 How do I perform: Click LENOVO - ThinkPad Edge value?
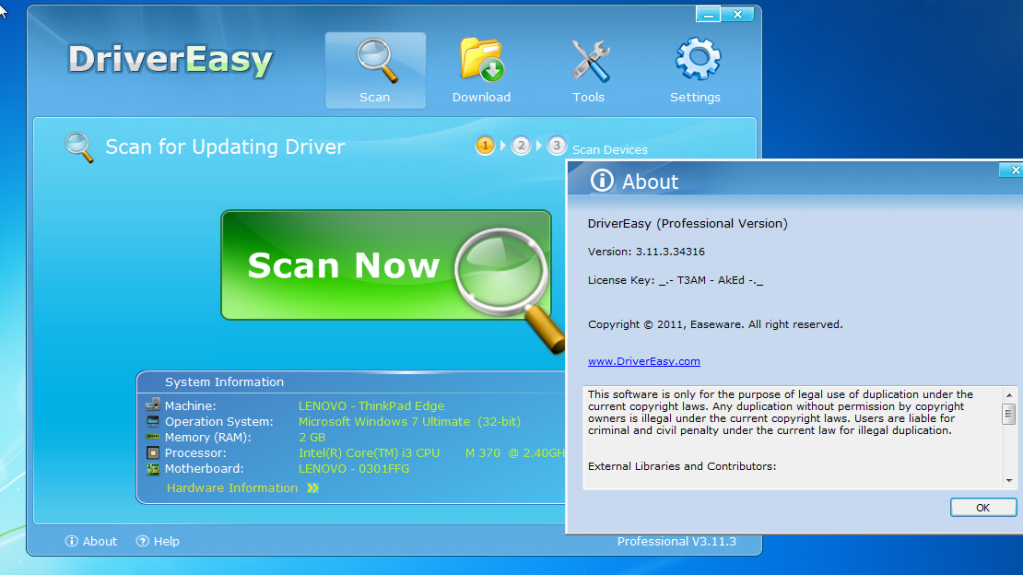point(371,405)
